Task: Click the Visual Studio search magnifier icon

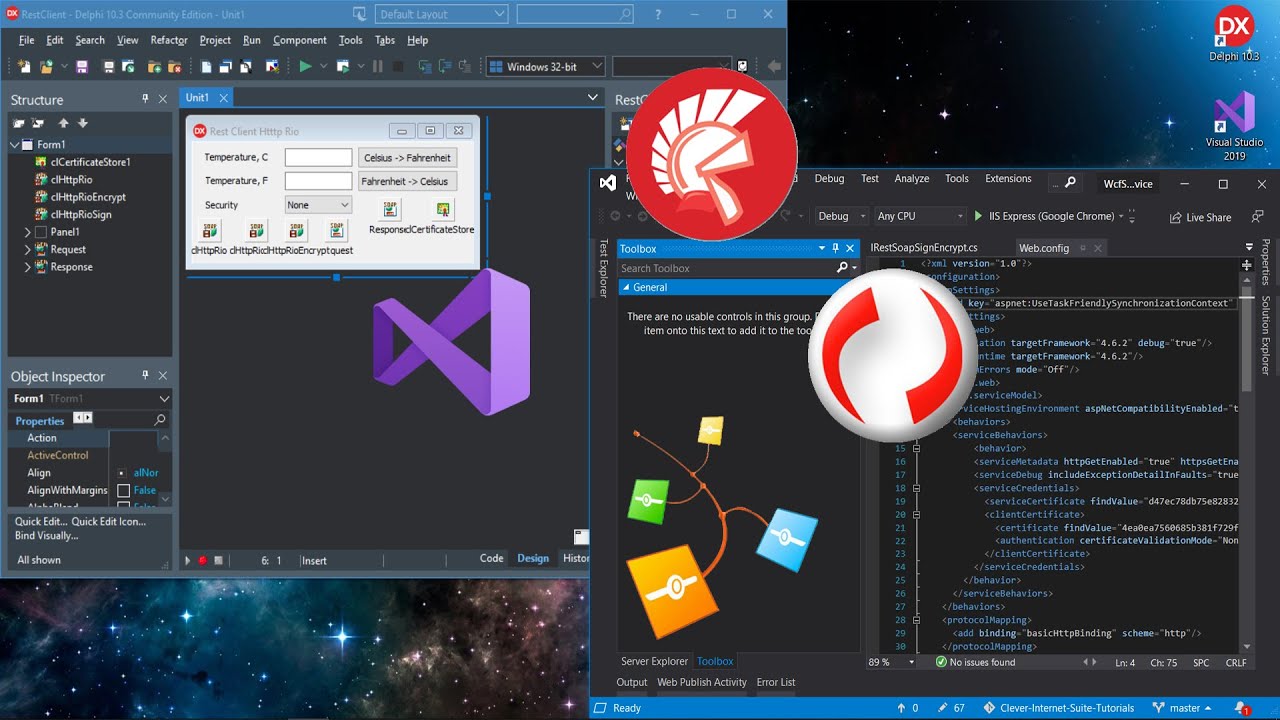Action: 1070,183
